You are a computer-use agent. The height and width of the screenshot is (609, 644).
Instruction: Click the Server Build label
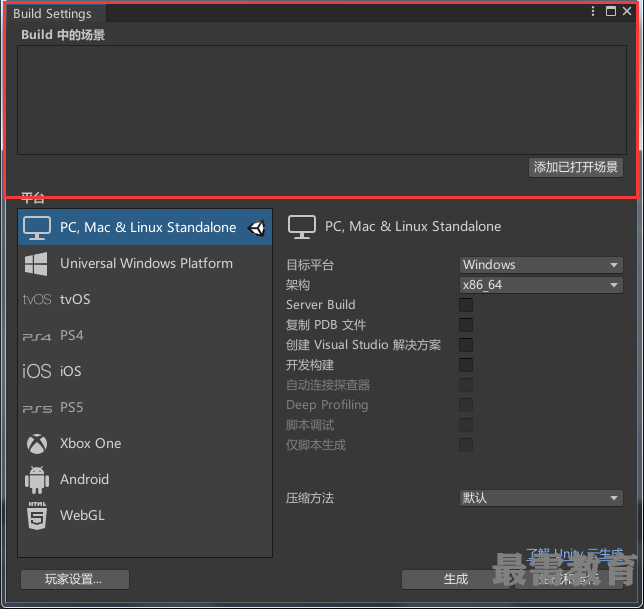[x=321, y=305]
